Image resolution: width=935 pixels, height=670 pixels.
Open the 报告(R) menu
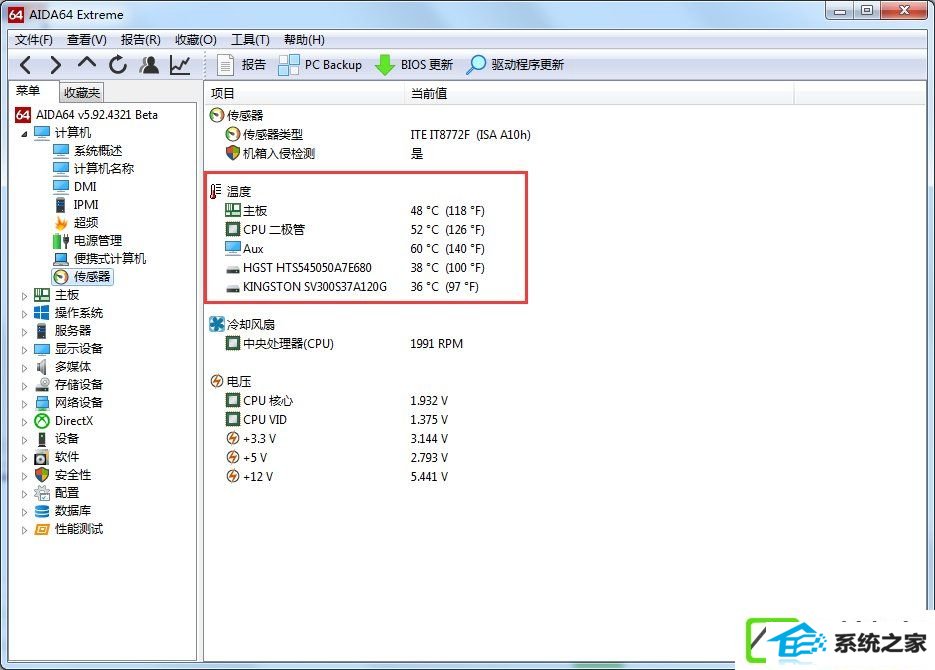[x=141, y=39]
